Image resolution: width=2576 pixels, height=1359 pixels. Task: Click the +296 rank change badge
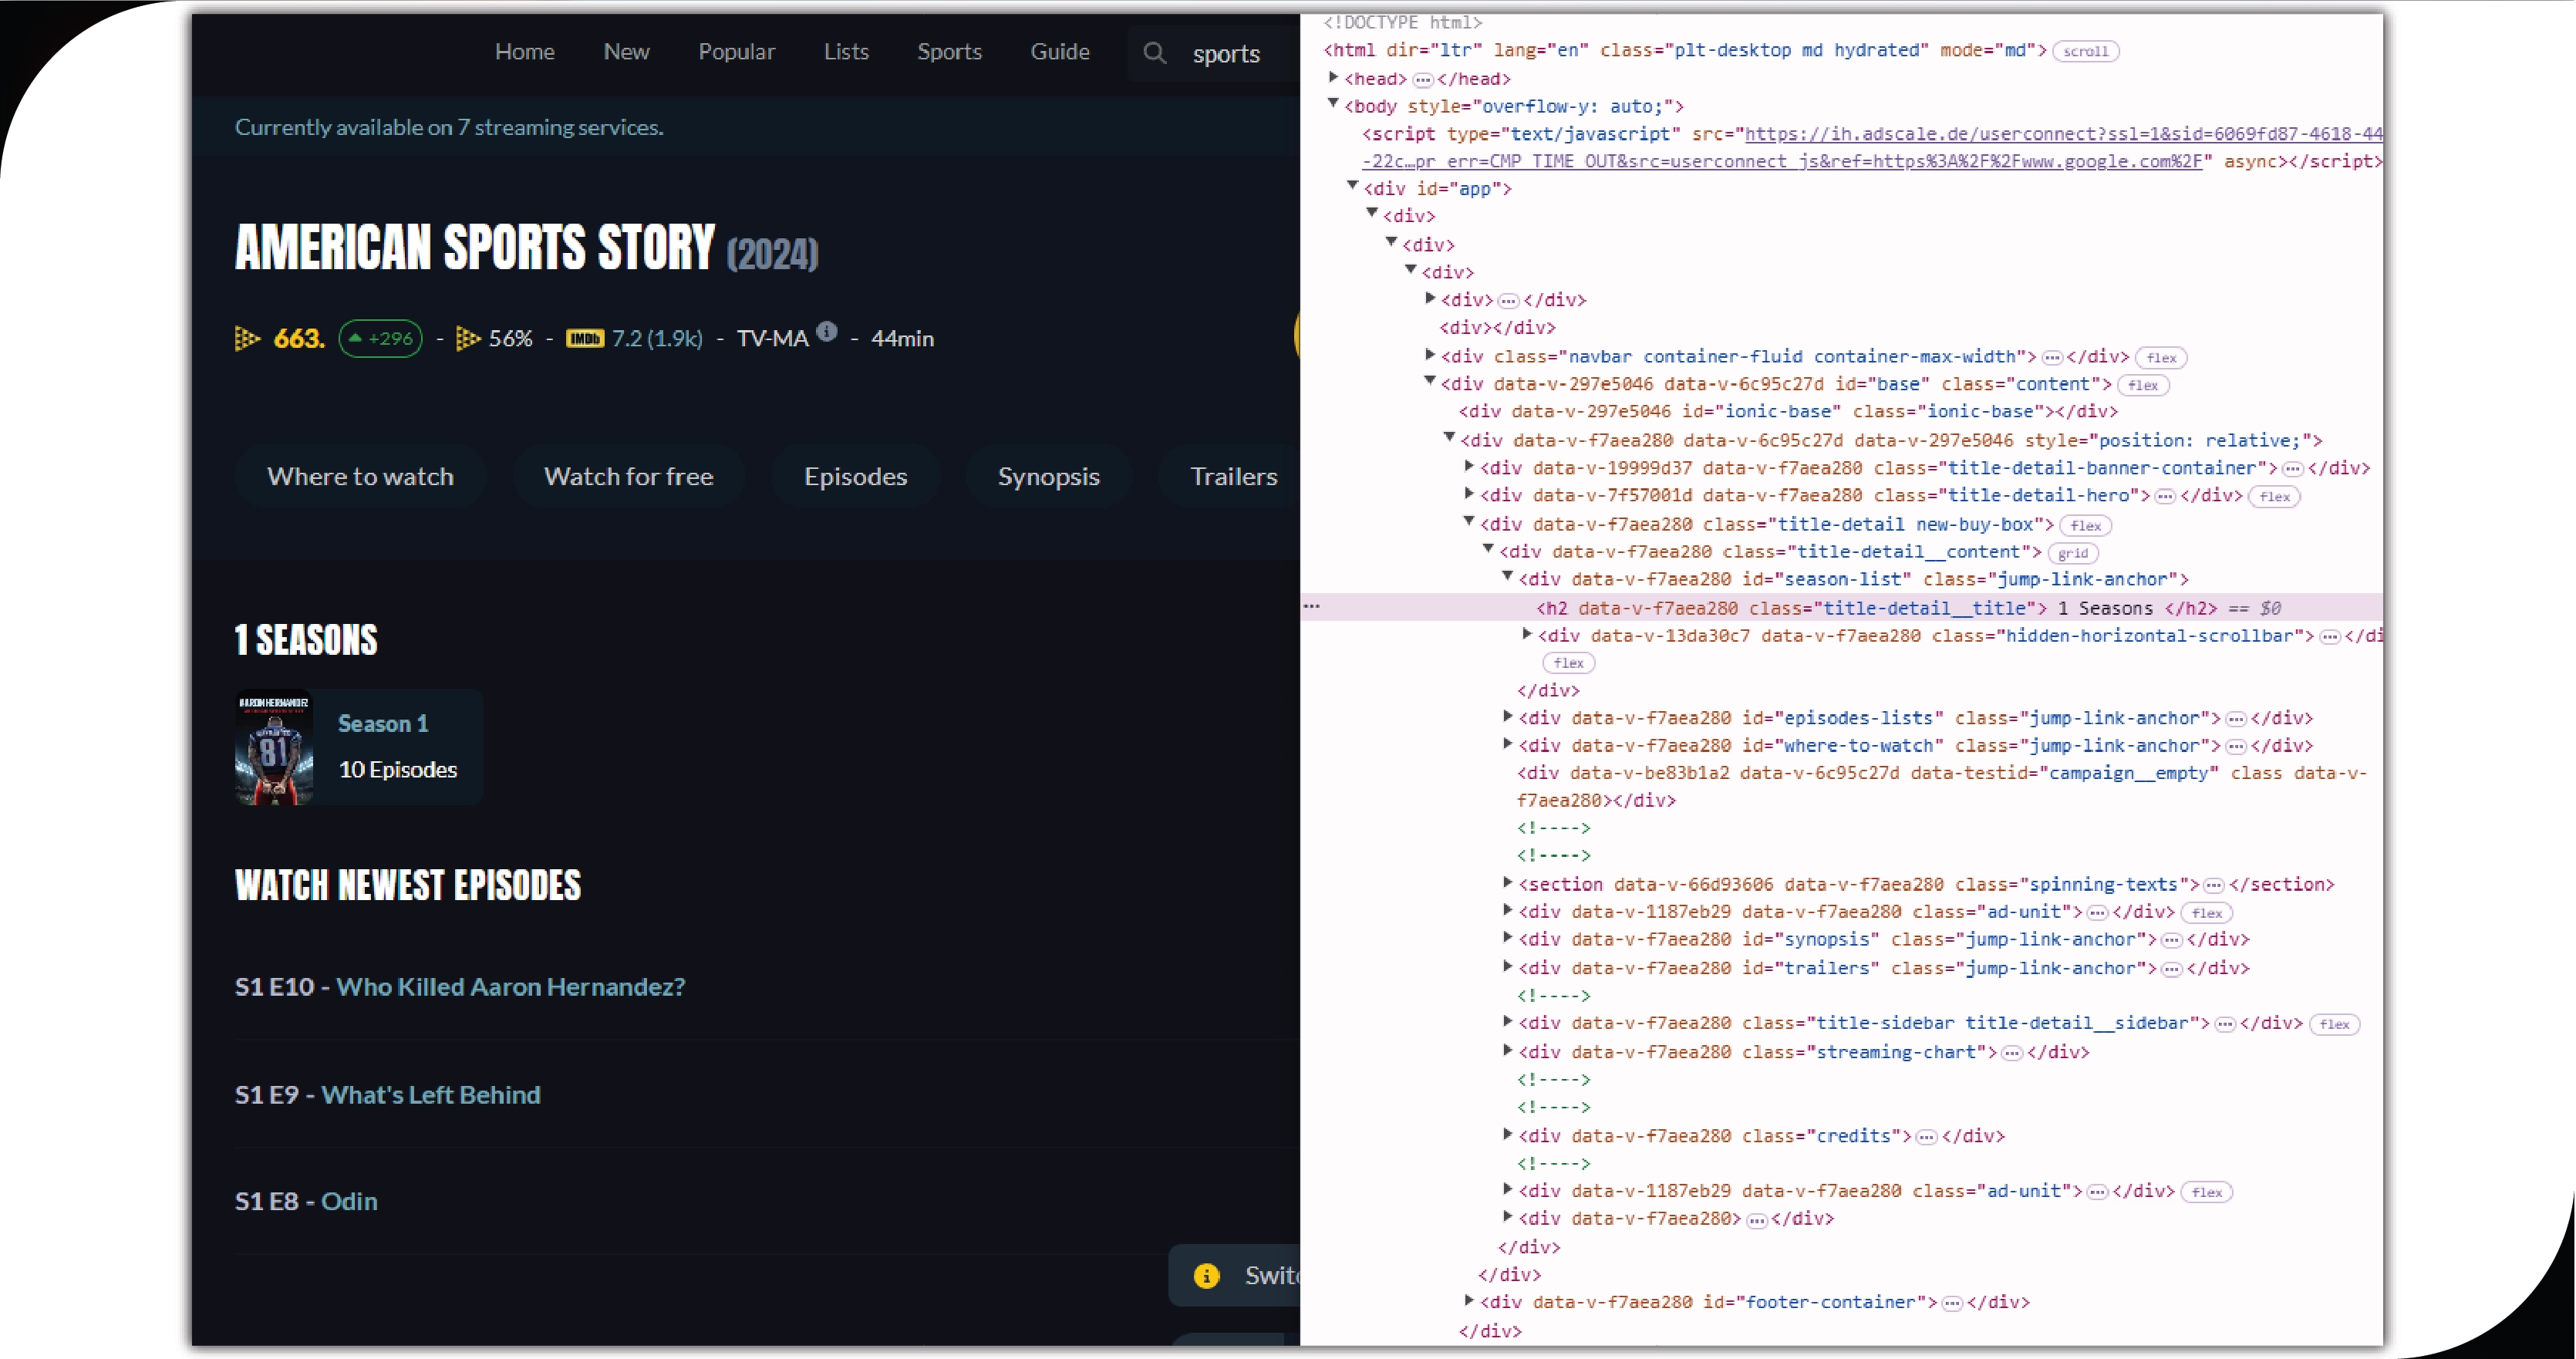pos(380,339)
